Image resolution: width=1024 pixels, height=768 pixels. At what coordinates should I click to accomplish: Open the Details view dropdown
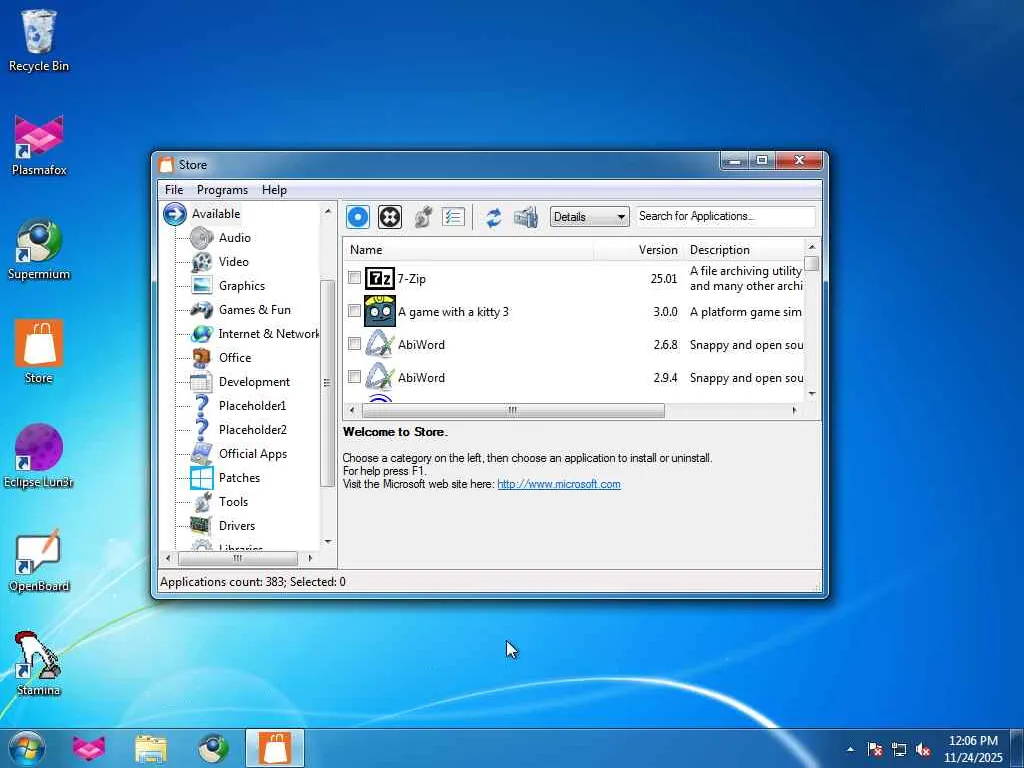589,217
